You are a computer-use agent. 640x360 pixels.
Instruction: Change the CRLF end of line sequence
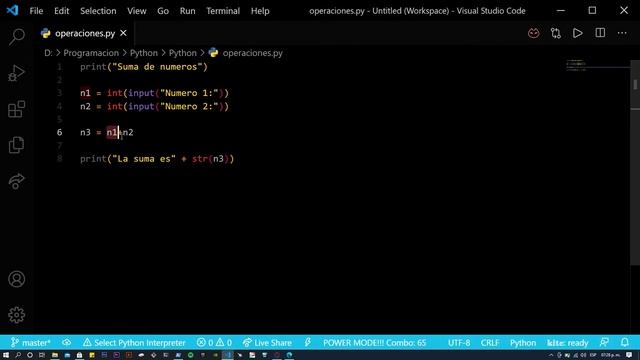point(490,342)
